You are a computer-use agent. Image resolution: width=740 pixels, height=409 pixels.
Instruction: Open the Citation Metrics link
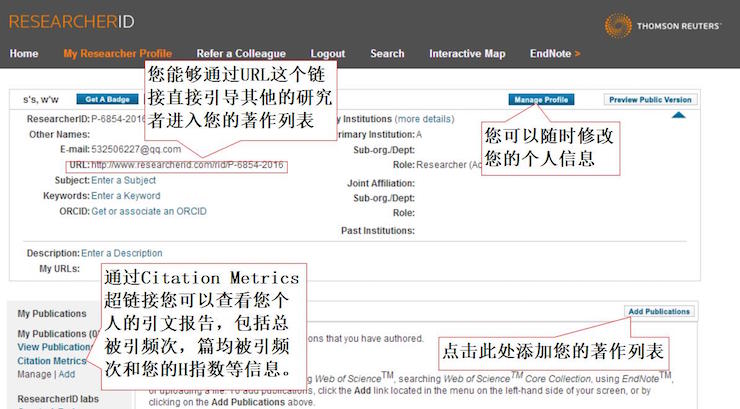coord(52,361)
